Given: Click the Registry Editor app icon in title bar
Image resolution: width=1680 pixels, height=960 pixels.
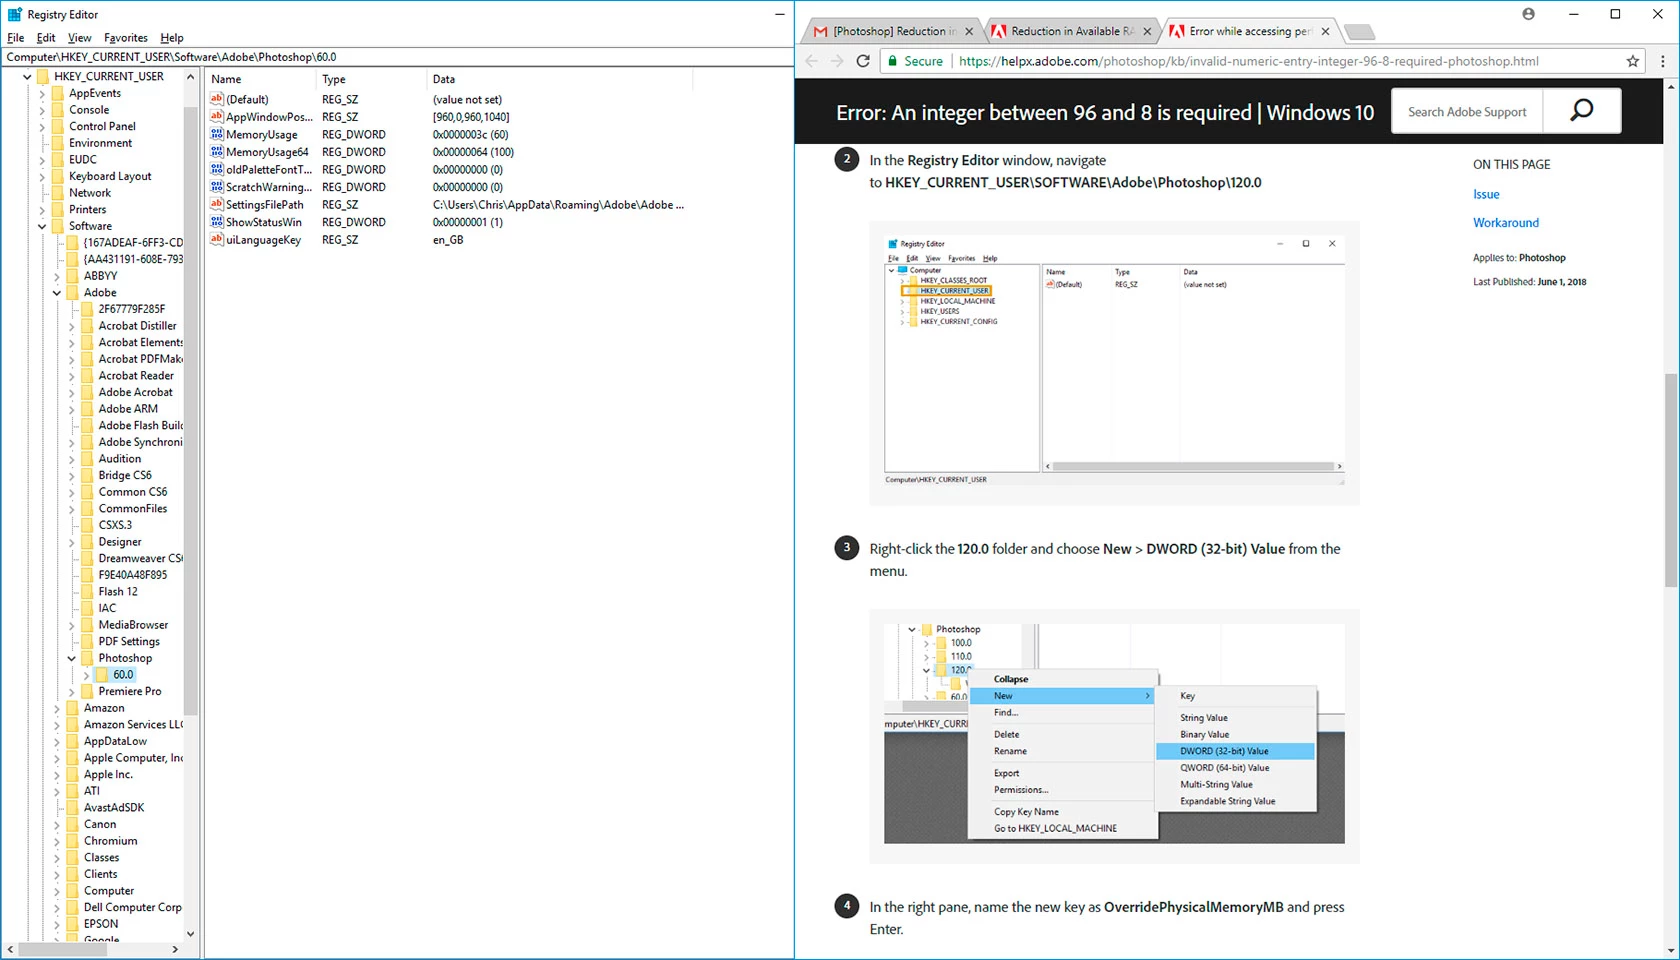Looking at the screenshot, I should pyautogui.click(x=15, y=14).
